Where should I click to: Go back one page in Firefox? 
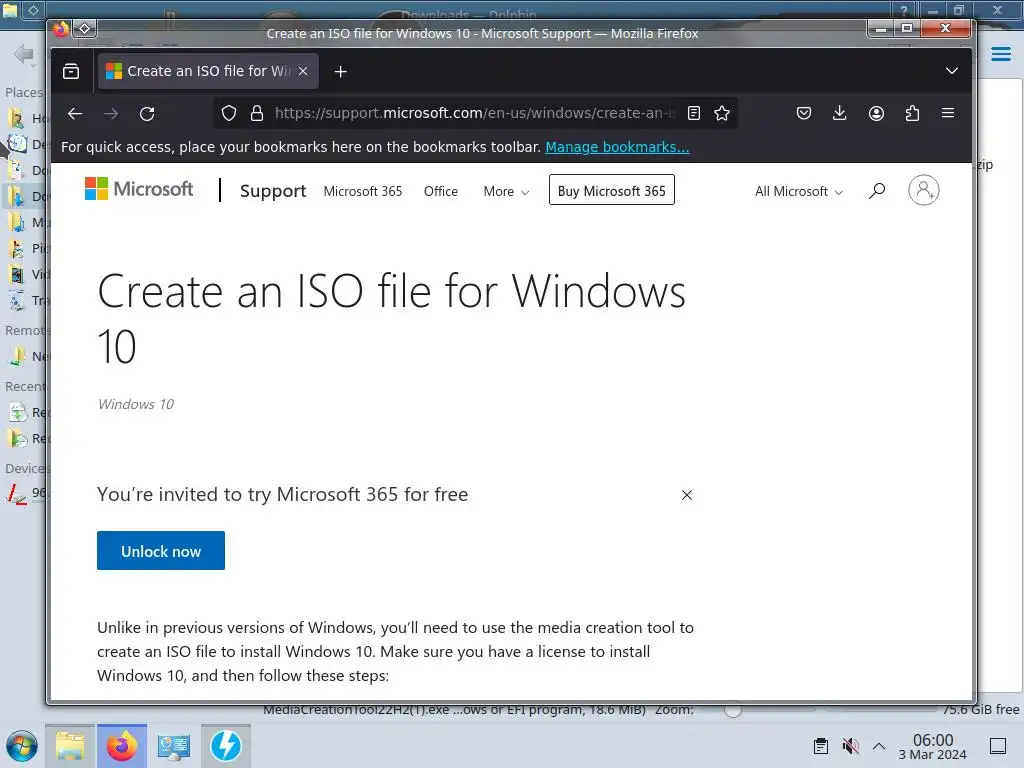tap(75, 114)
